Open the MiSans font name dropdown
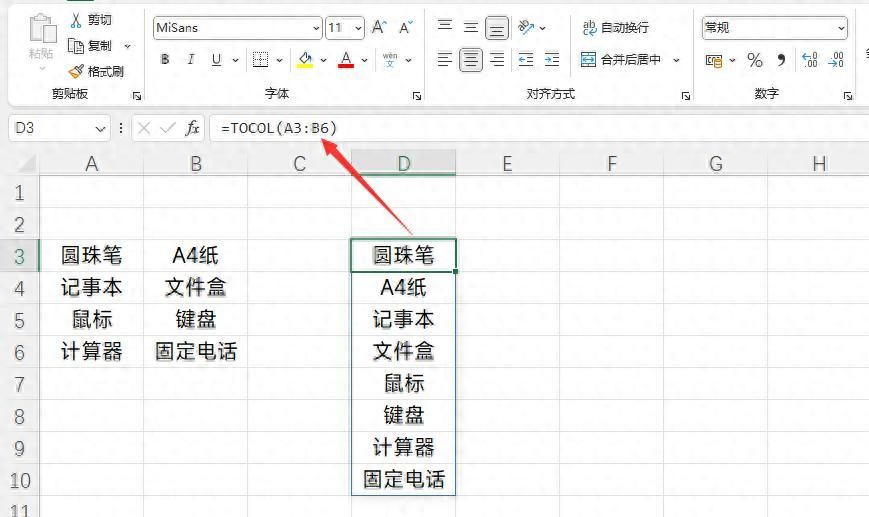The height and width of the screenshot is (517, 869). point(237,28)
